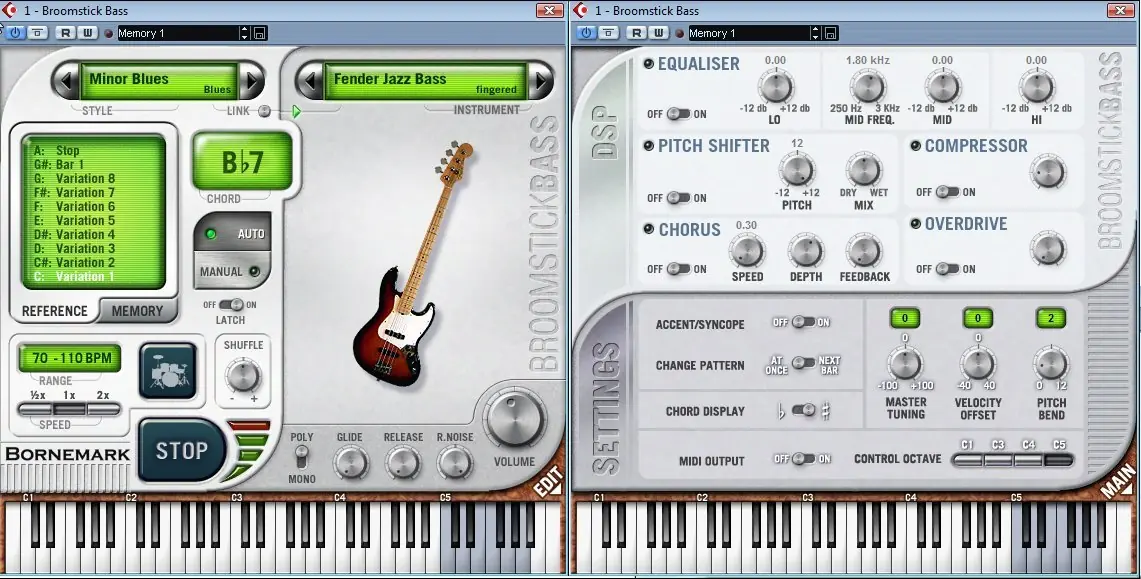The height and width of the screenshot is (579, 1141).
Task: Select 'F: Variation 6' in reference list
Action: (x=74, y=207)
